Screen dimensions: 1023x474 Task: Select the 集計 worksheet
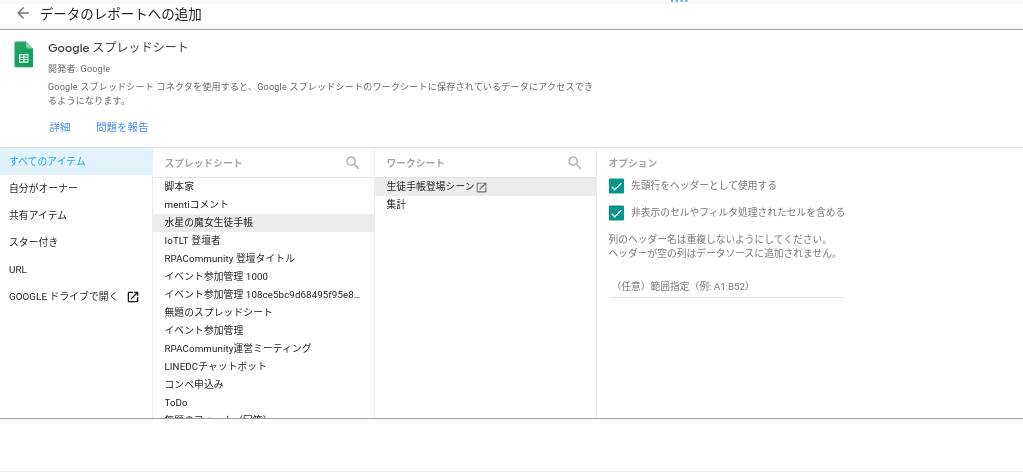click(x=485, y=204)
